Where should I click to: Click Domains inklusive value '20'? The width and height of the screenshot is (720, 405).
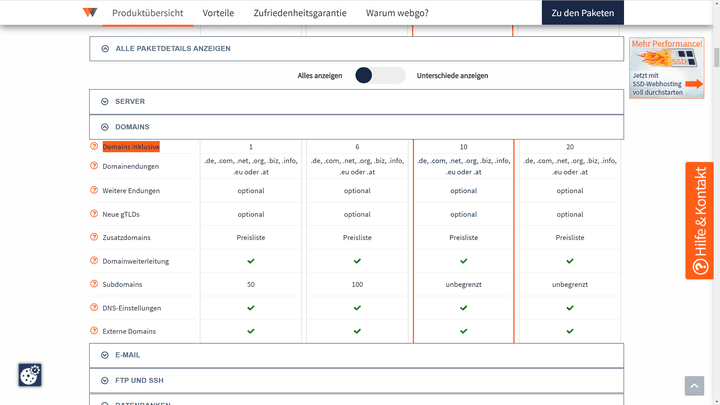tap(570, 147)
